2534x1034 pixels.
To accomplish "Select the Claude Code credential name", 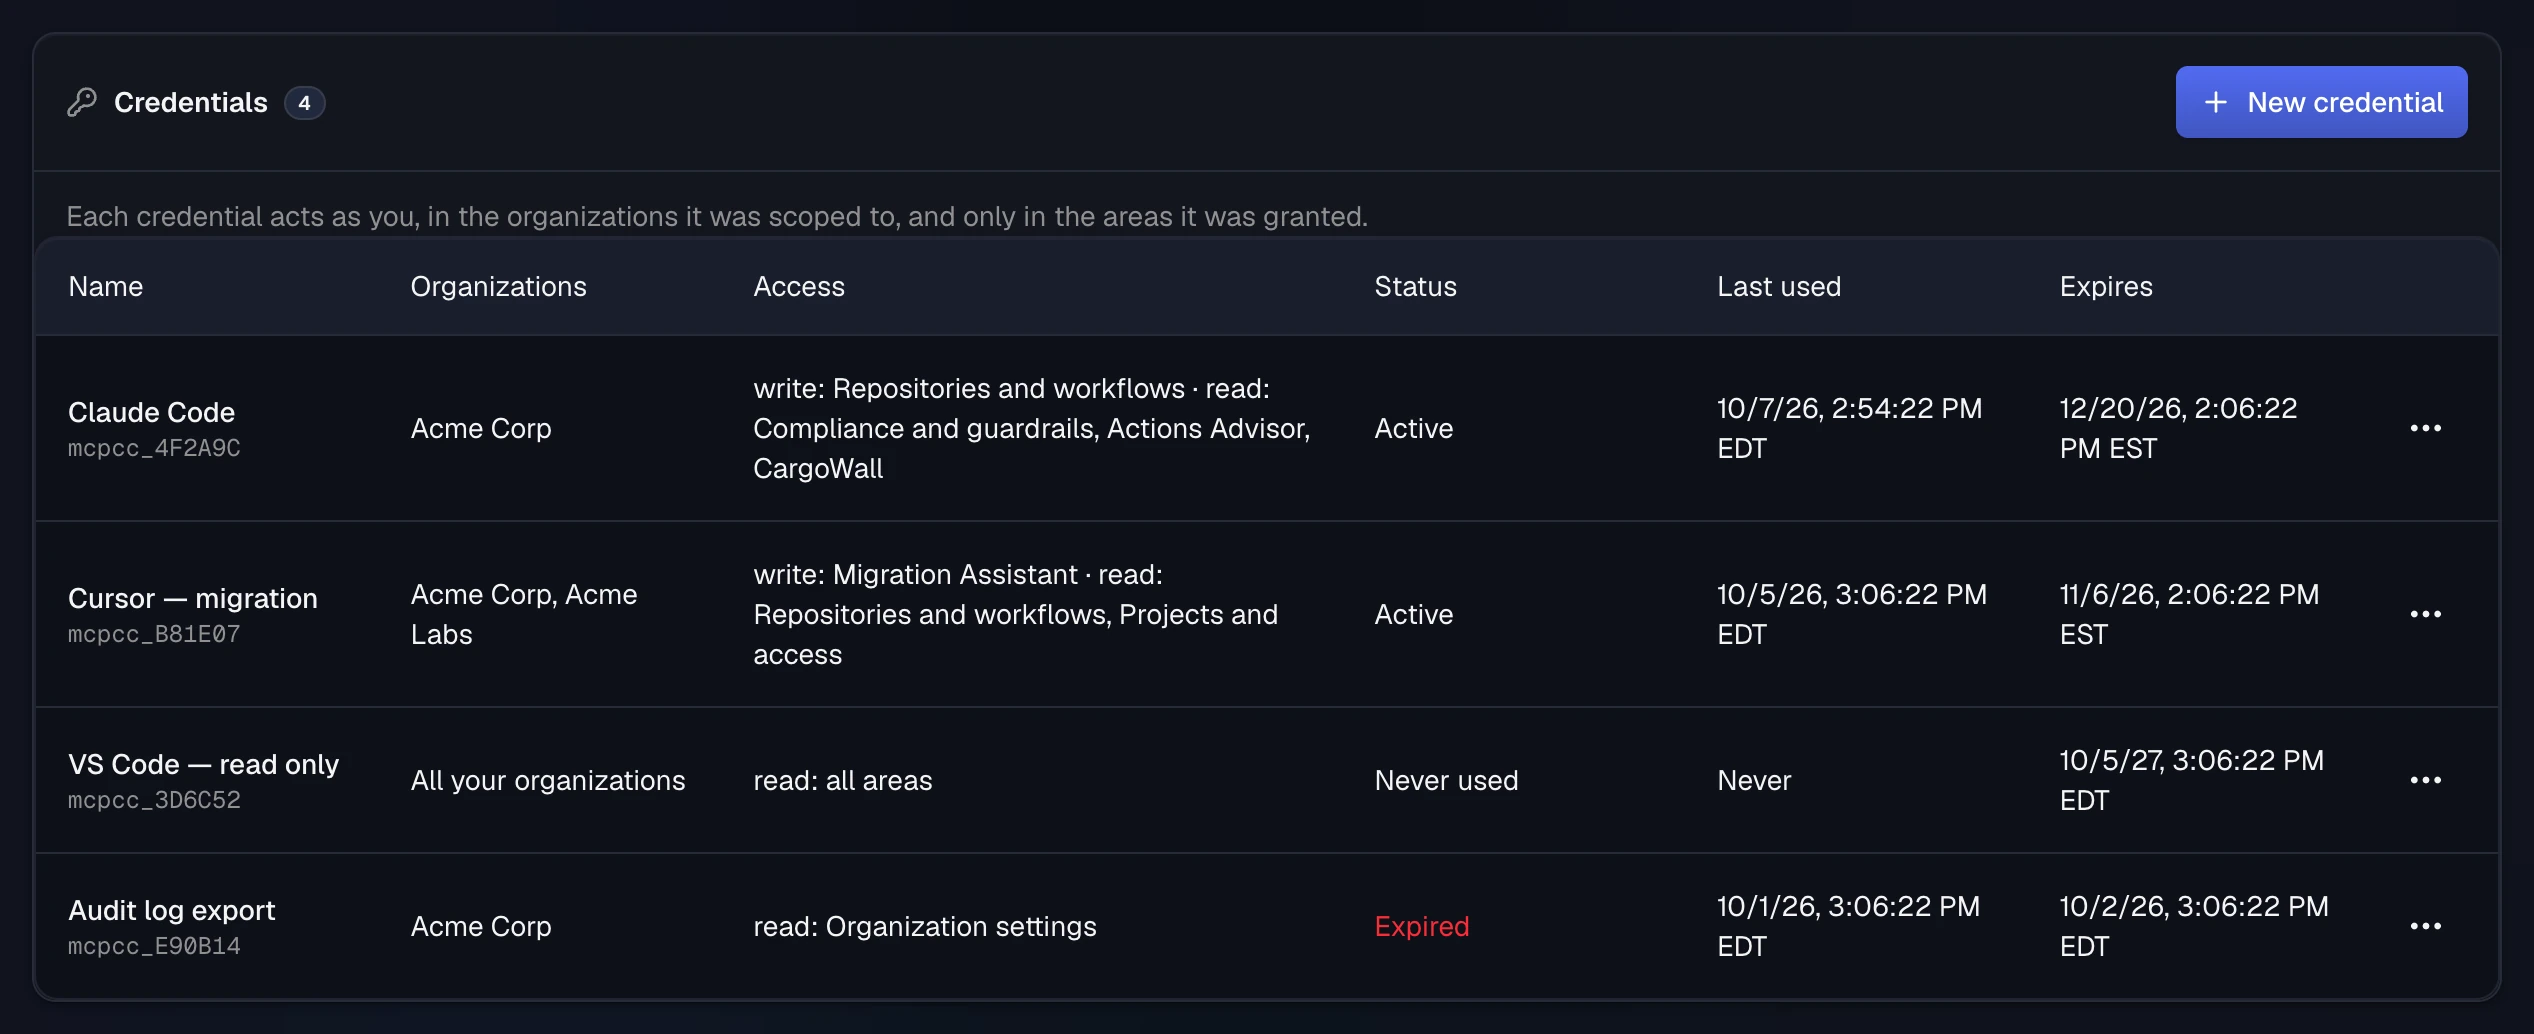I will click(151, 412).
